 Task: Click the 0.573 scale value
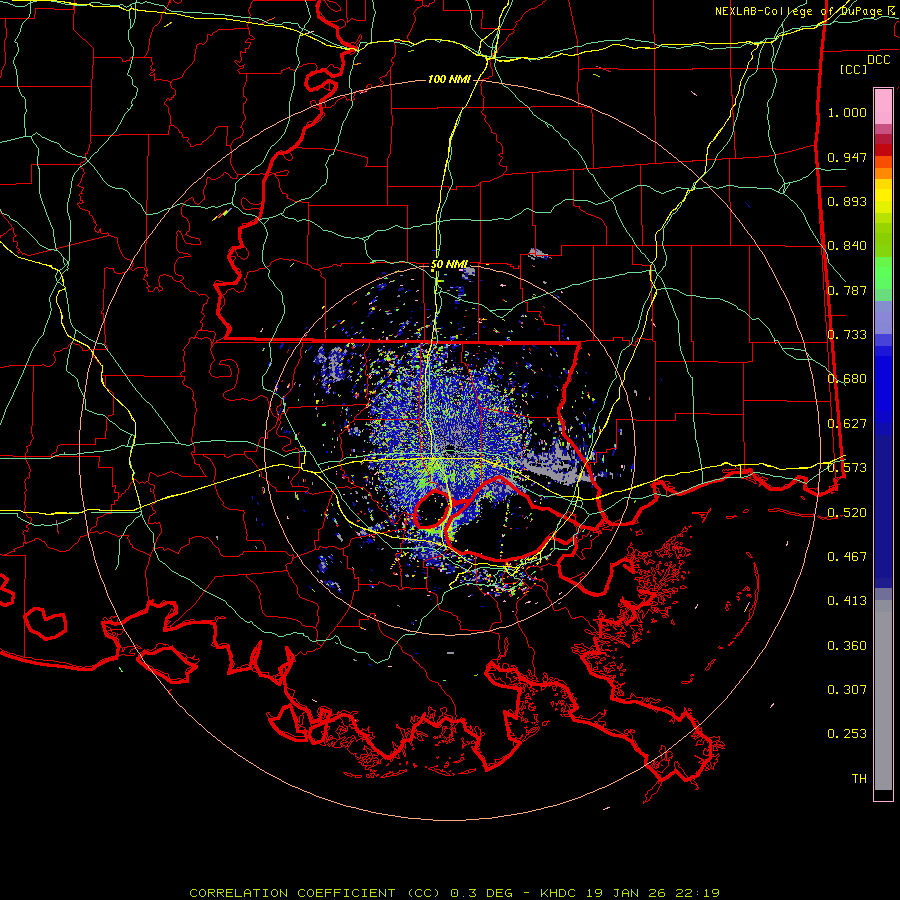tap(847, 468)
